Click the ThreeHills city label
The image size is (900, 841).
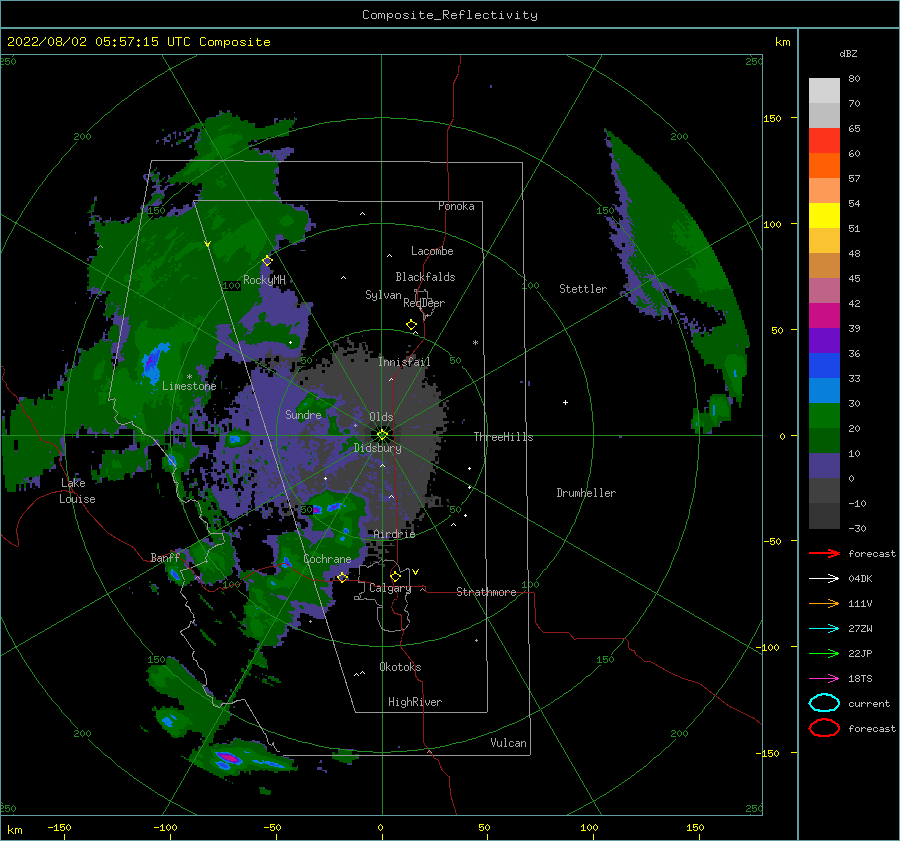click(x=503, y=437)
